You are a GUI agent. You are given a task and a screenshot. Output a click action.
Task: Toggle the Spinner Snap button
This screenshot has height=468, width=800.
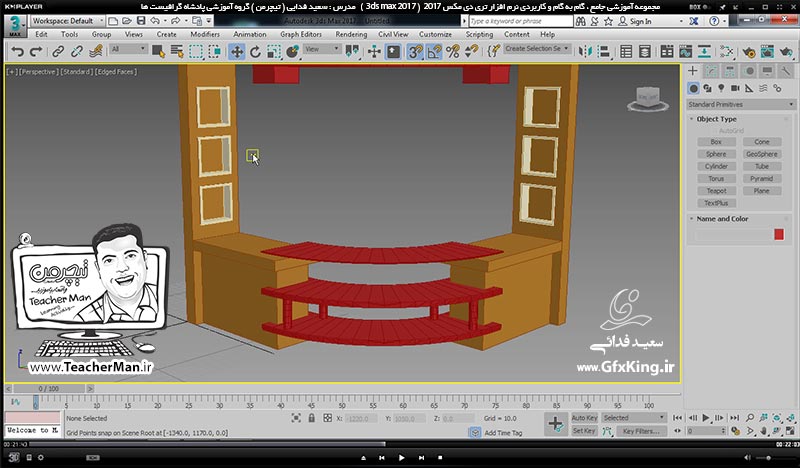[x=471, y=52]
